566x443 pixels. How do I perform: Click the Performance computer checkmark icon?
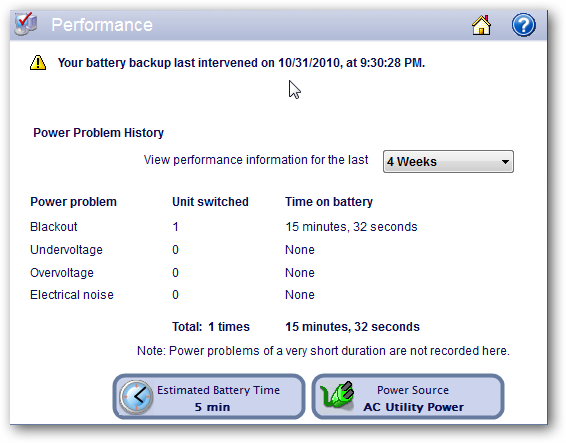pos(26,24)
